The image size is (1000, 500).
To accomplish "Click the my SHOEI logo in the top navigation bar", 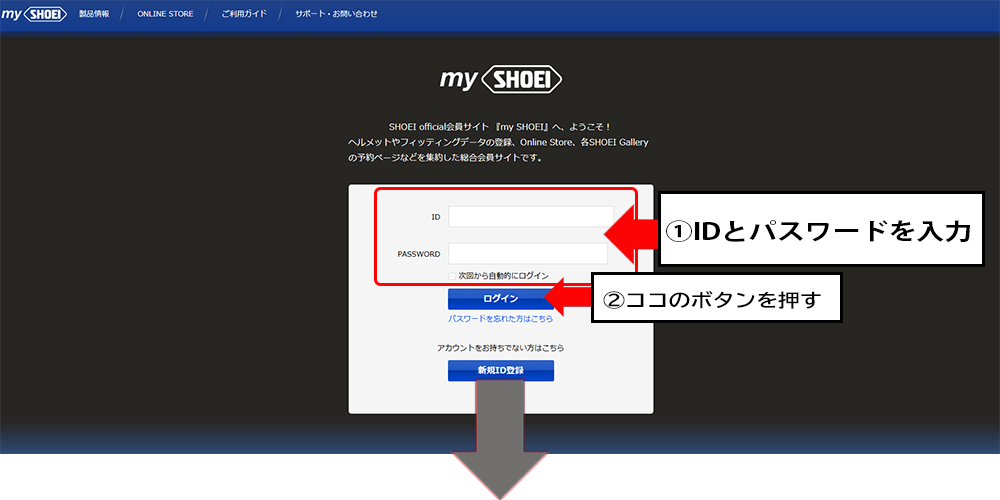I will click(35, 14).
